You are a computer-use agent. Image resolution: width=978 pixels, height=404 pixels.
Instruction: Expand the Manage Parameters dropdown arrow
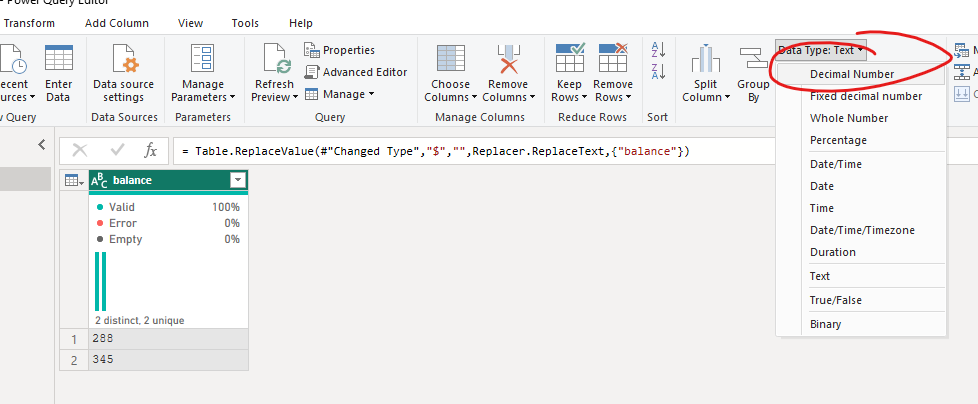[x=232, y=97]
